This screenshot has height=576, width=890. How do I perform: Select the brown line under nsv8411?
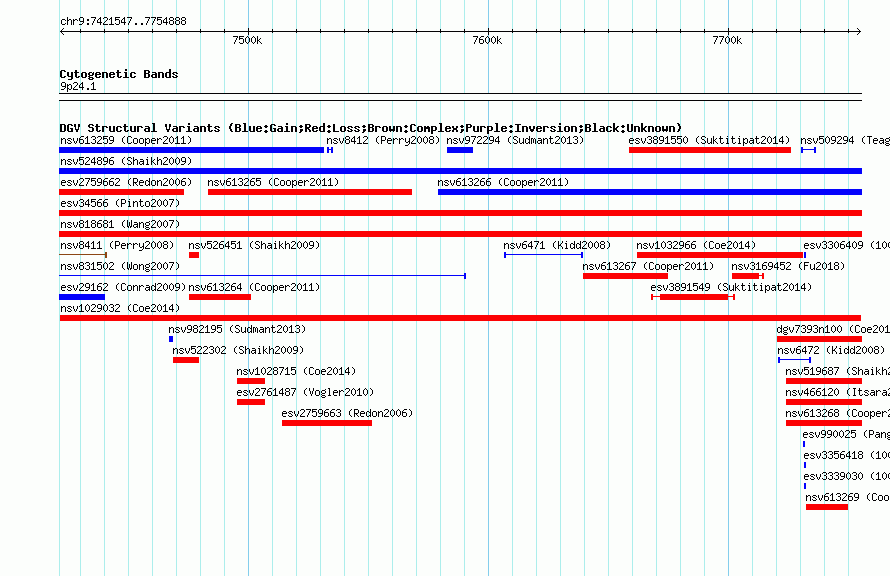coord(83,255)
